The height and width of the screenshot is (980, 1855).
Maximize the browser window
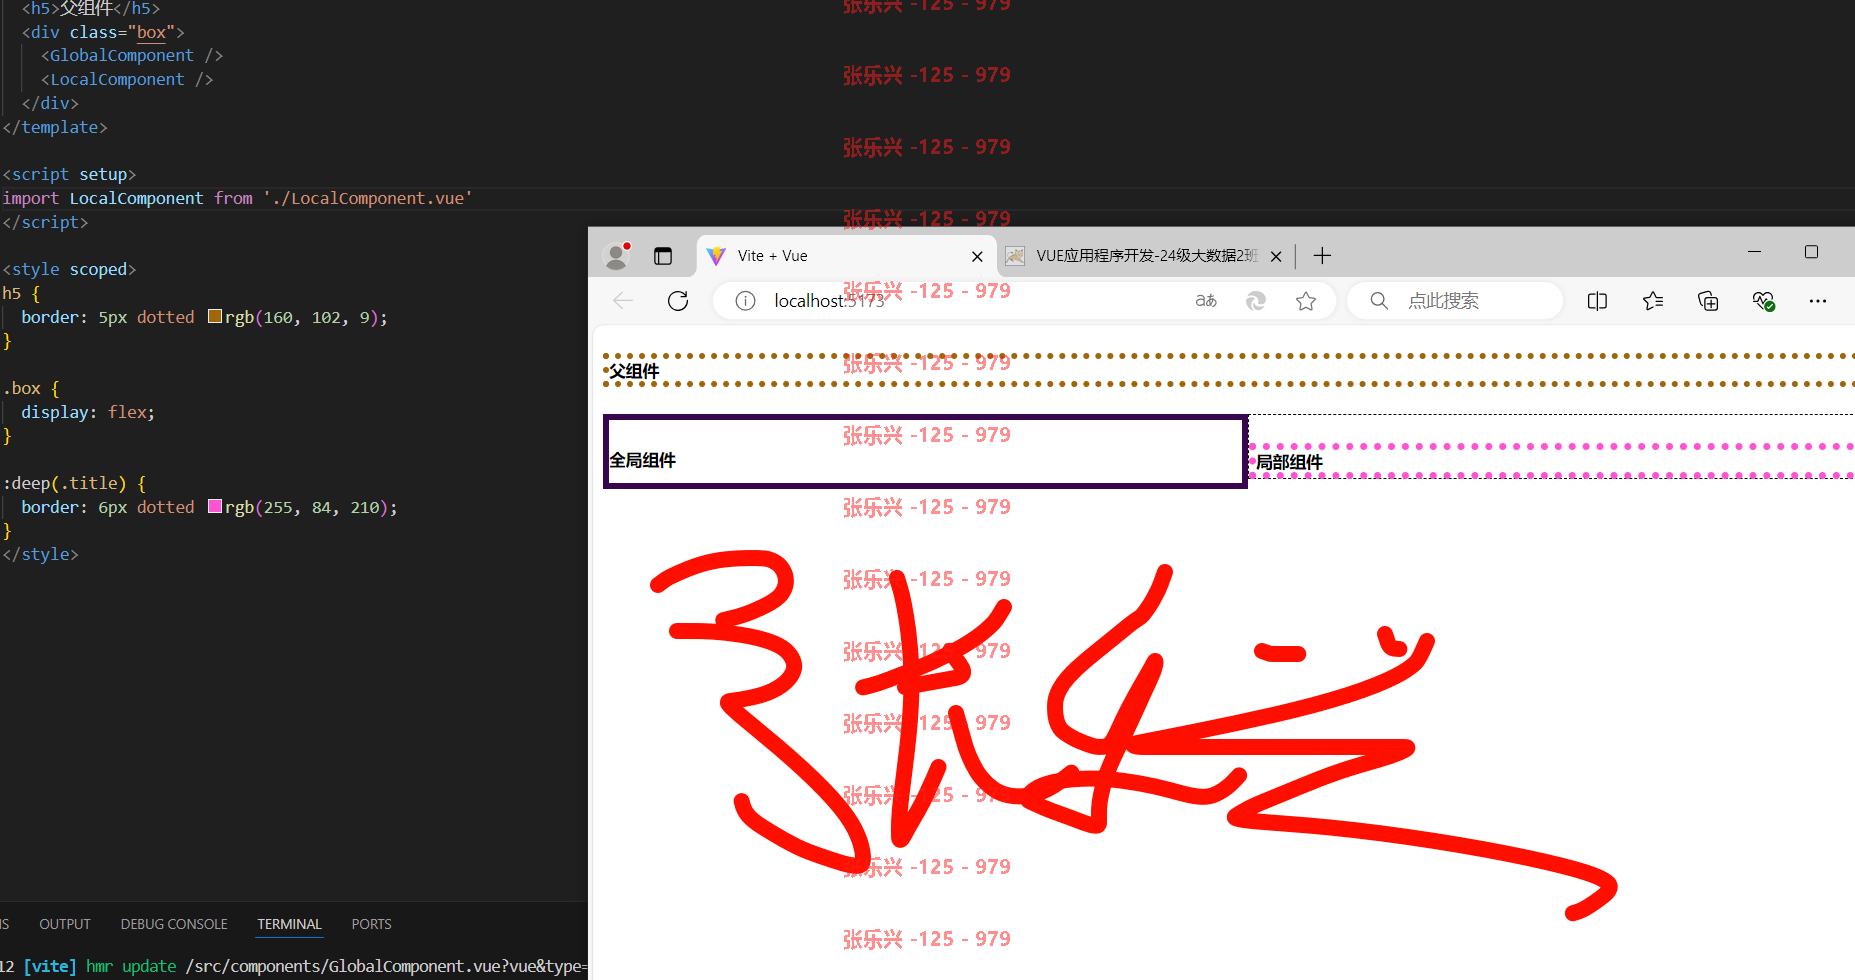click(x=1811, y=252)
